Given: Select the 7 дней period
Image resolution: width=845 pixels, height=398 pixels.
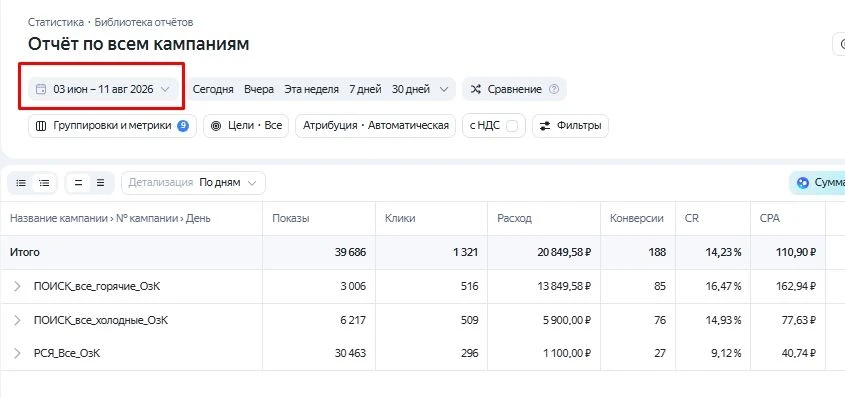Looking at the screenshot, I should [x=365, y=89].
